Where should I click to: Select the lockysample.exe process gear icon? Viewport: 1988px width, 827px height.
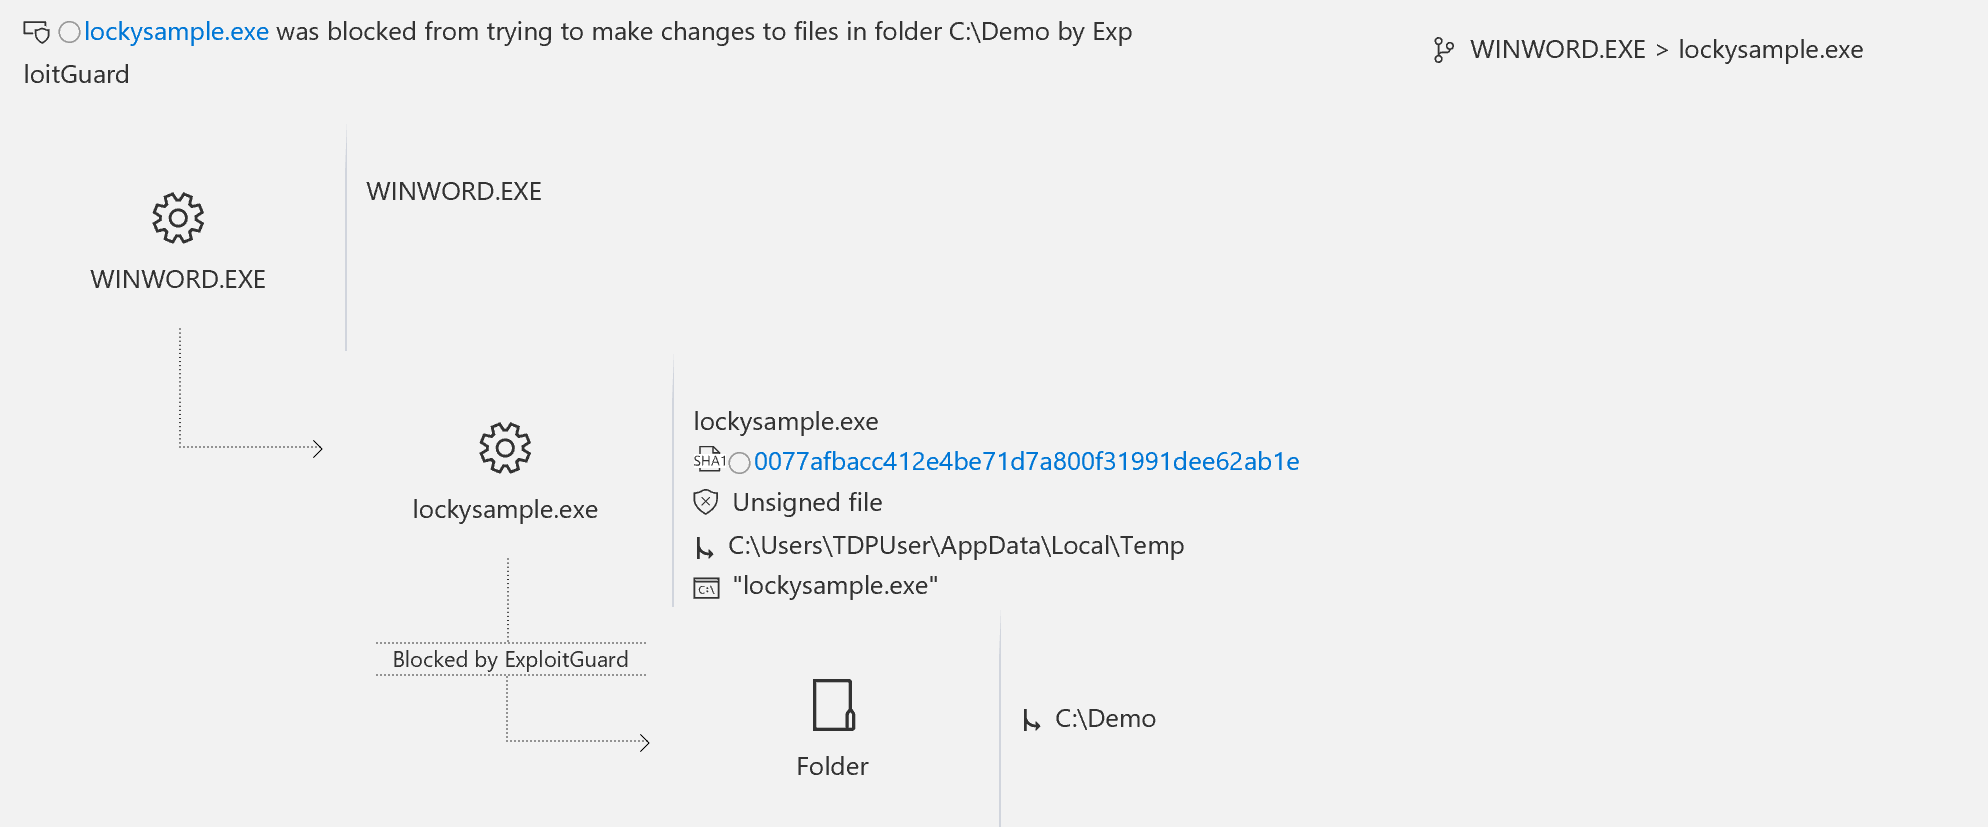click(x=506, y=448)
